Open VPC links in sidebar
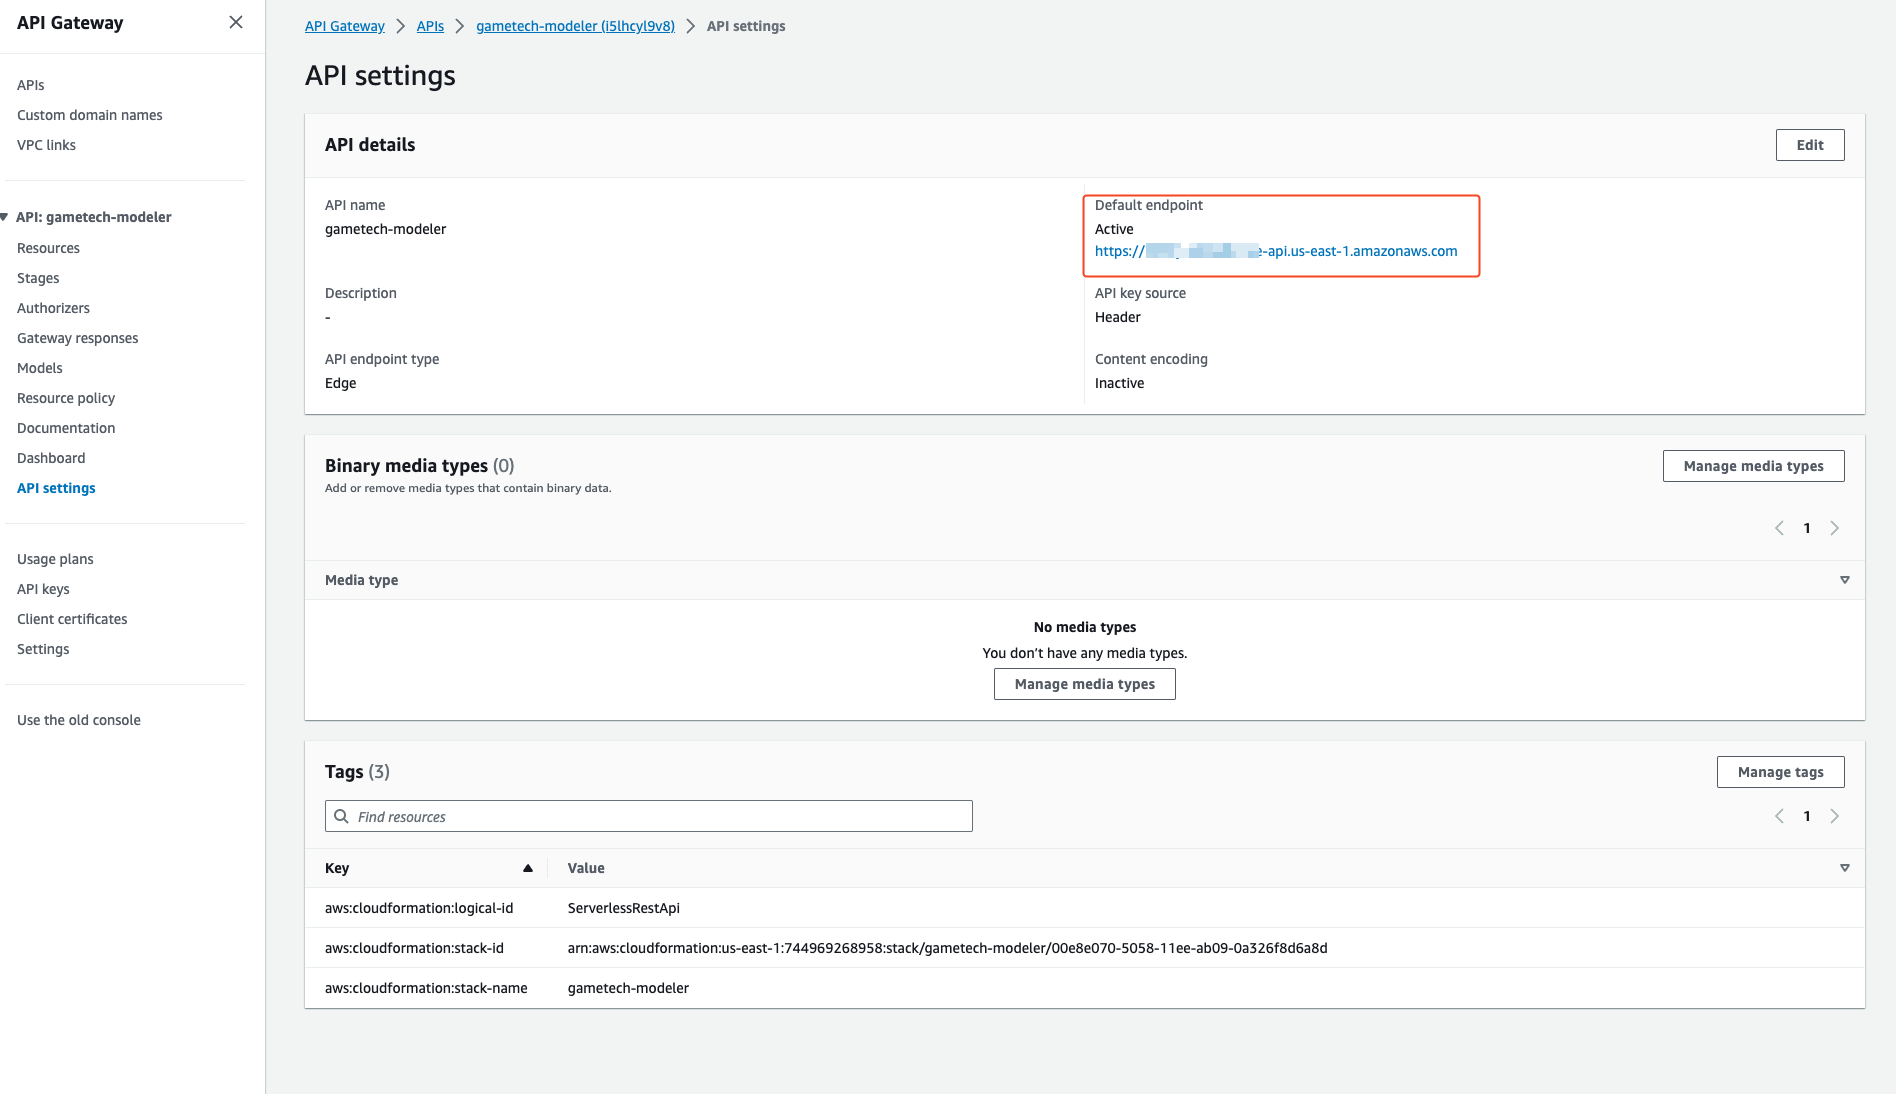1896x1094 pixels. click(46, 145)
